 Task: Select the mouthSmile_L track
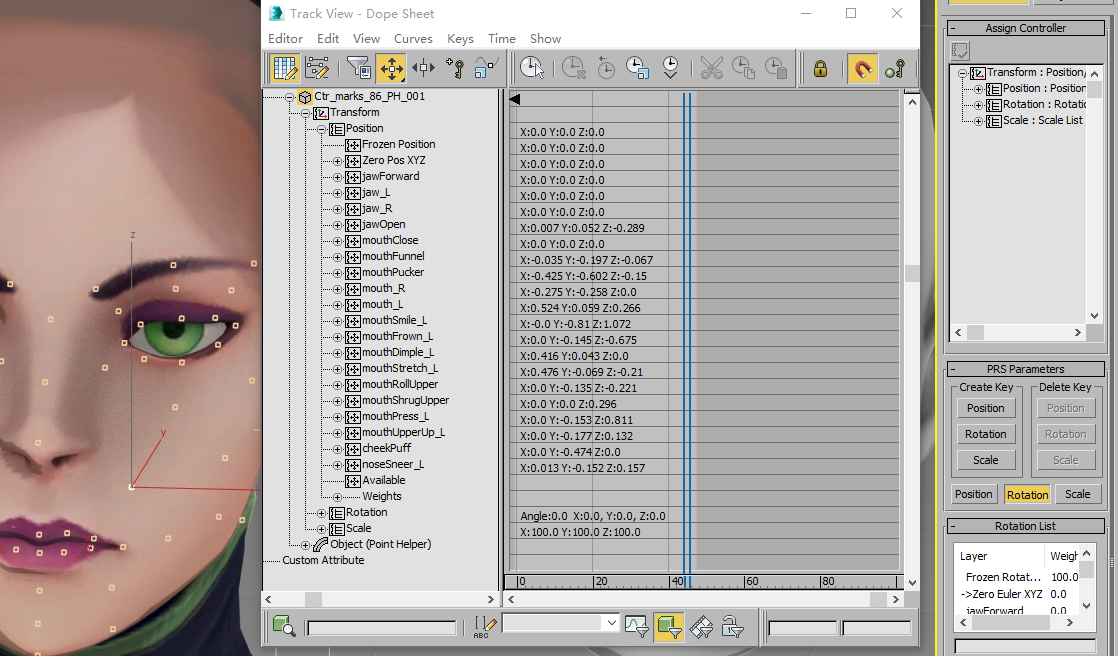[x=394, y=320]
